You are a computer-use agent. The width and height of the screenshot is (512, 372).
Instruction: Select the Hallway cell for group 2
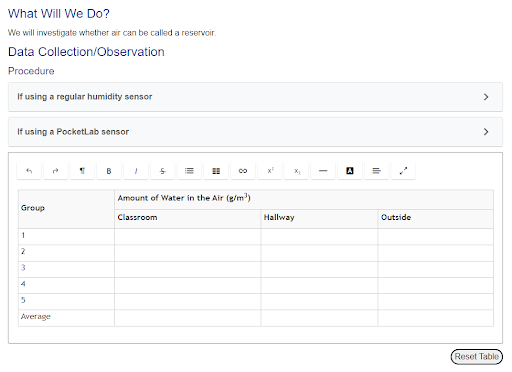click(319, 253)
